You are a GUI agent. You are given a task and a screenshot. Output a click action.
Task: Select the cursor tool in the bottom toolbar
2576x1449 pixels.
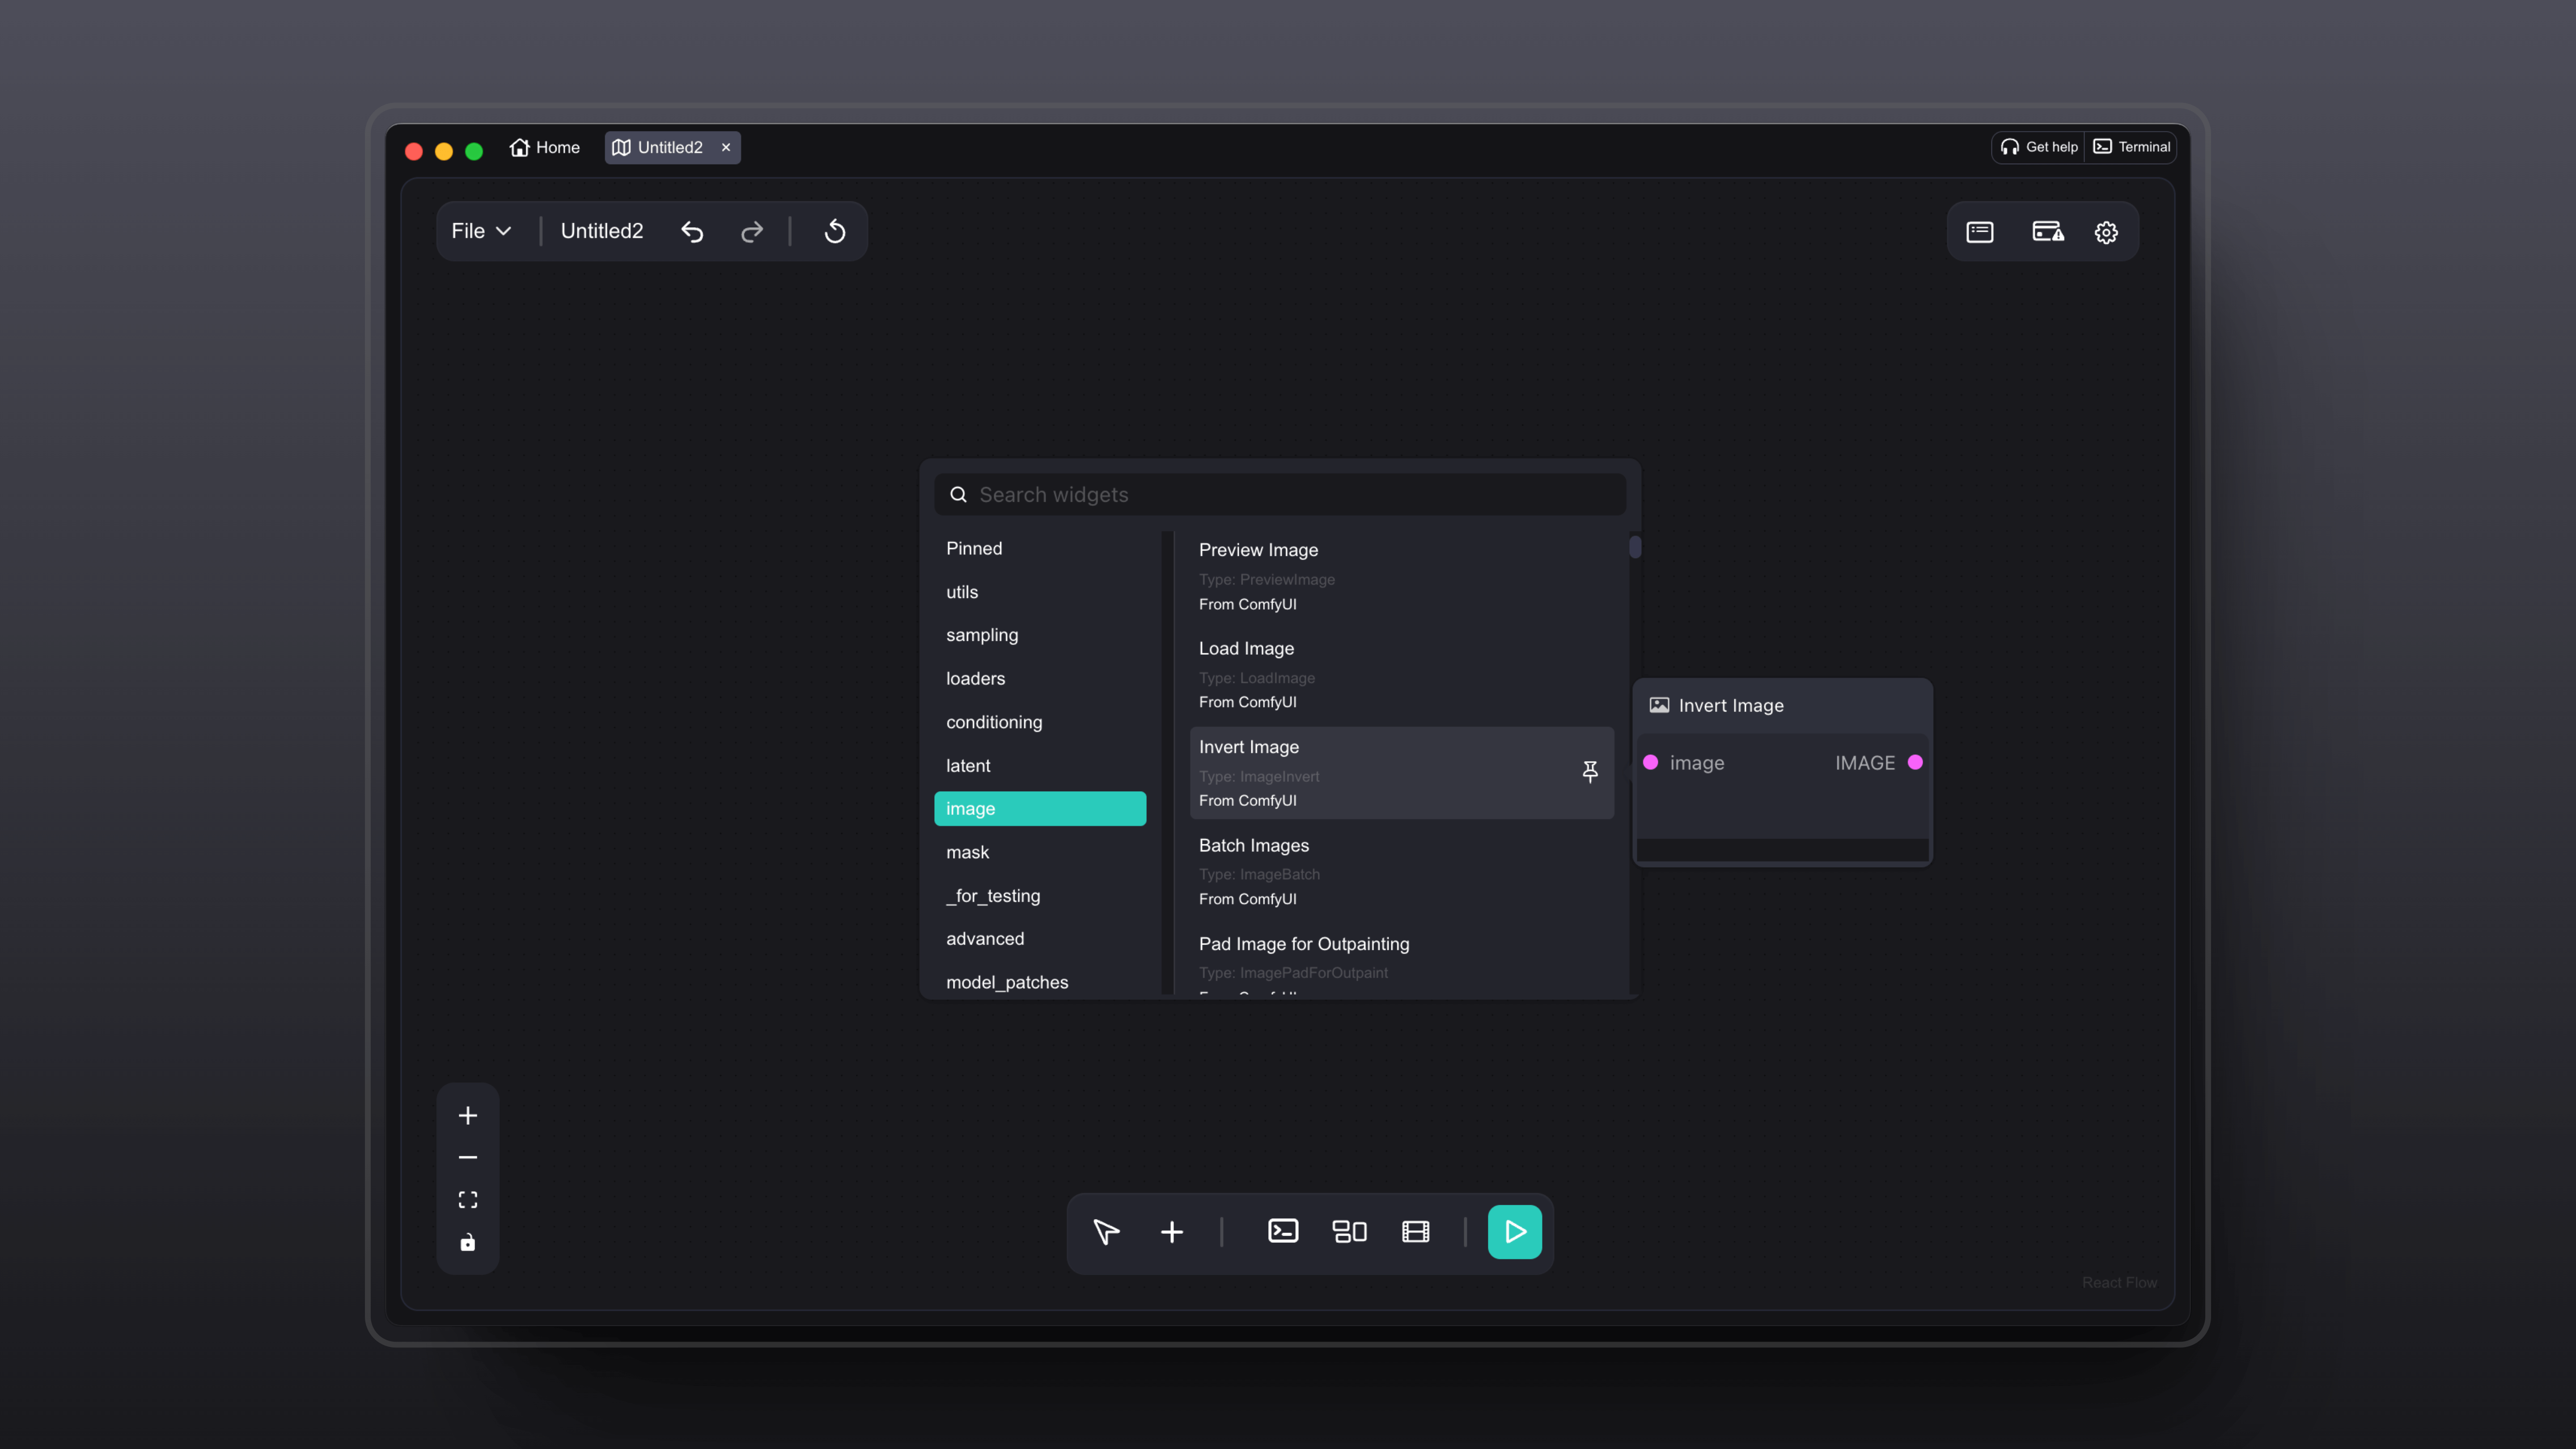coord(1106,1232)
